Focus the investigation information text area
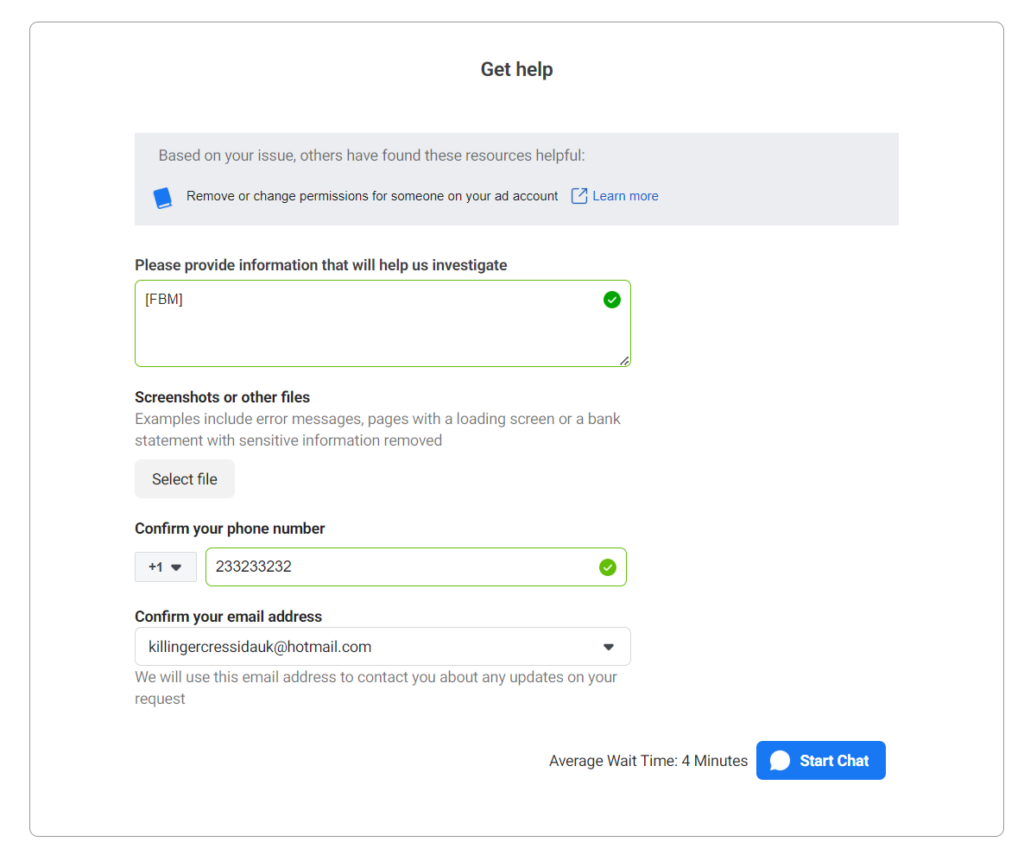Image resolution: width=1024 pixels, height=861 pixels. point(383,323)
